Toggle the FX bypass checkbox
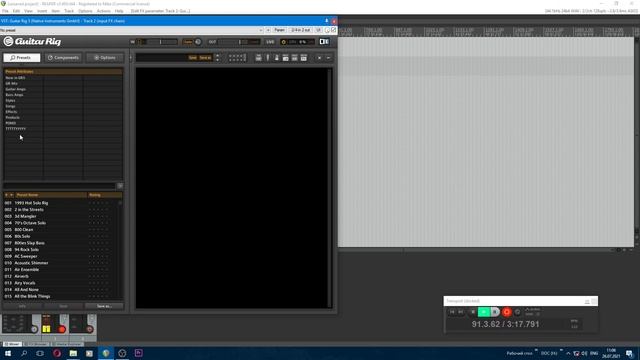 333,30
